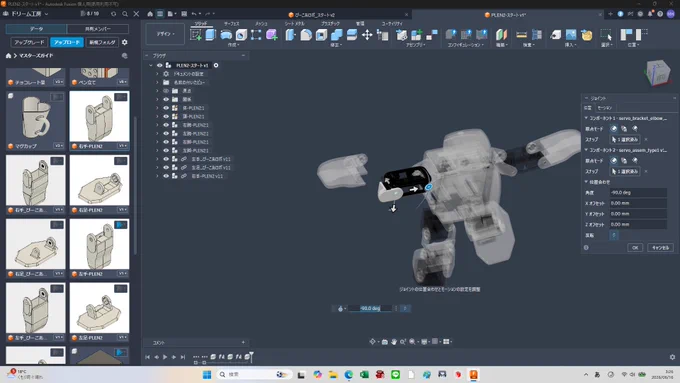Open timeline settings gear
Image resolution: width=680 pixels, height=383 pixels.
(672, 357)
